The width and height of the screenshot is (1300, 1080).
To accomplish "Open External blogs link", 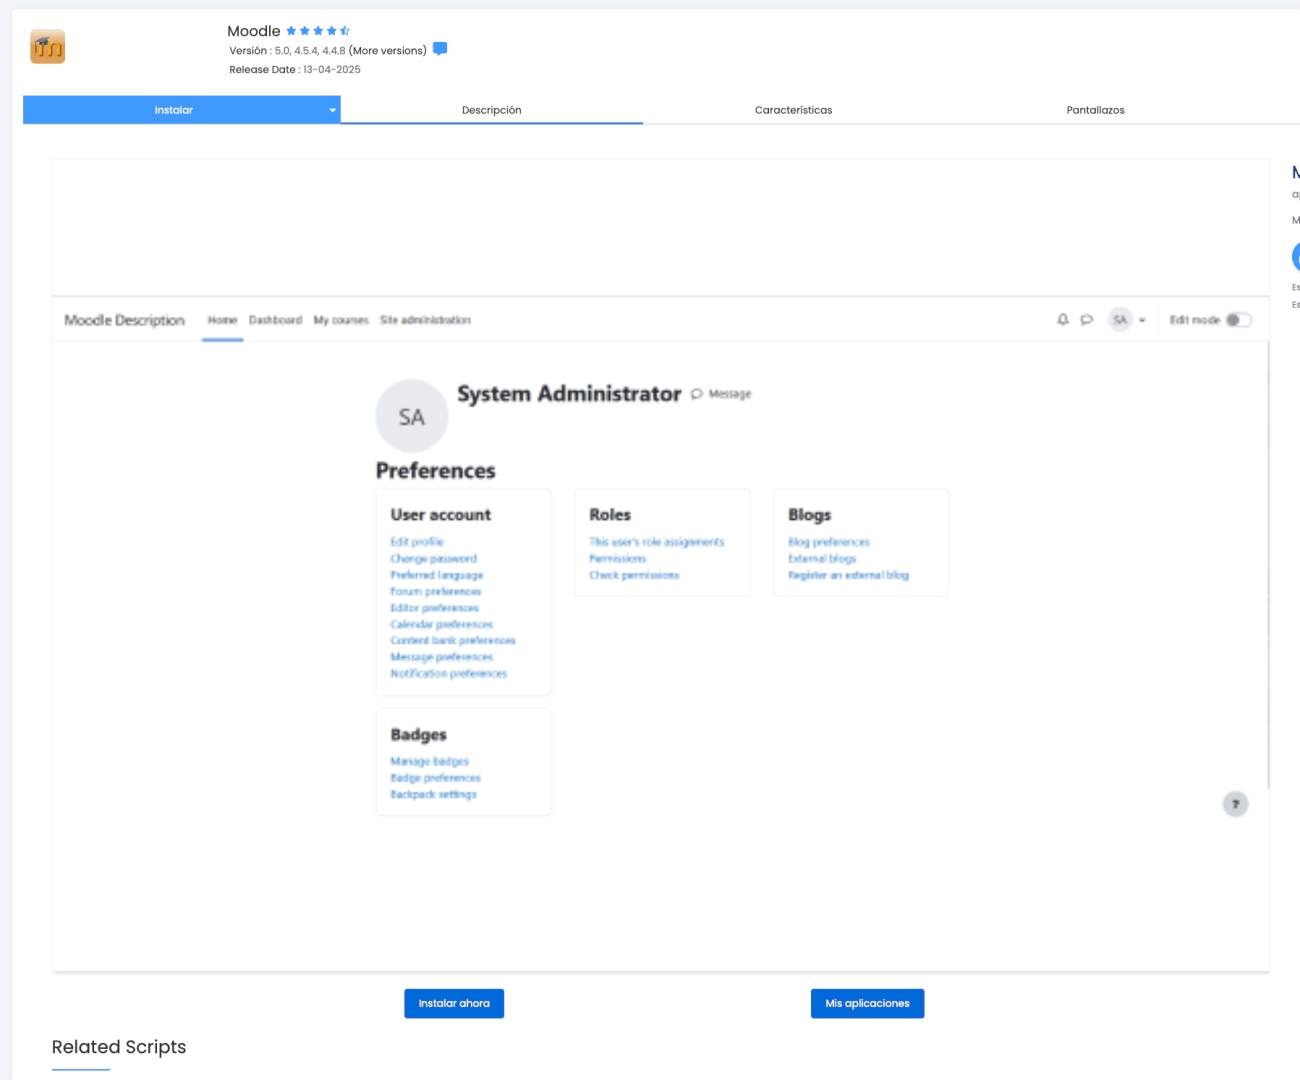I will pos(822,559).
